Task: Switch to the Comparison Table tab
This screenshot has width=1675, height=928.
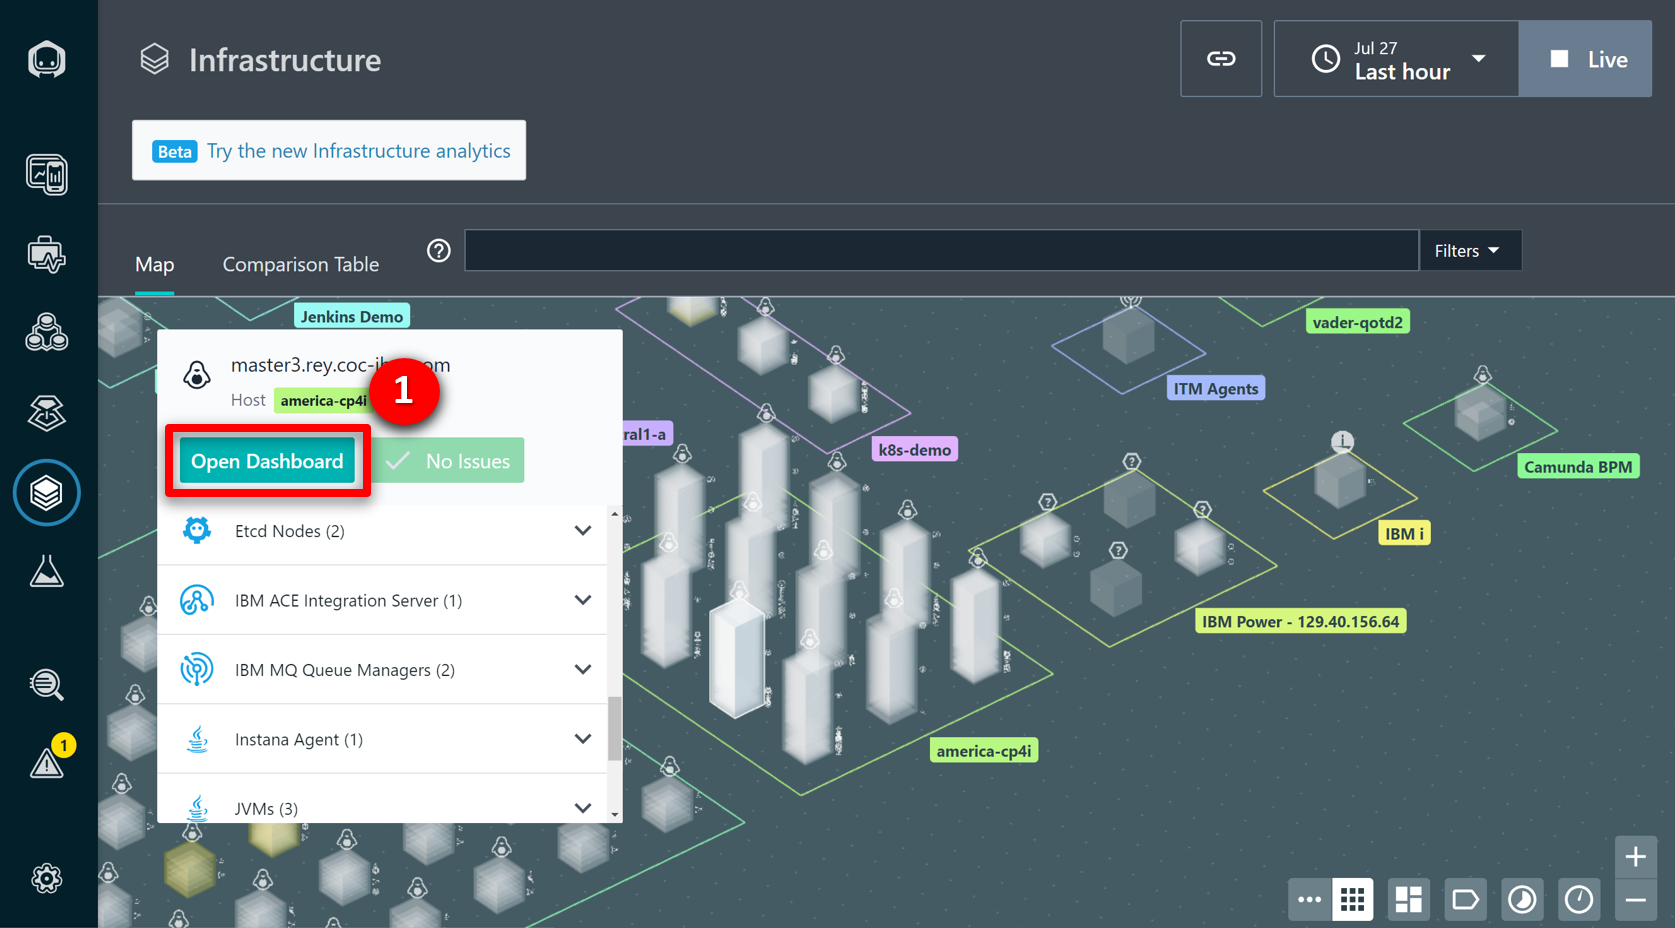Action: (301, 265)
